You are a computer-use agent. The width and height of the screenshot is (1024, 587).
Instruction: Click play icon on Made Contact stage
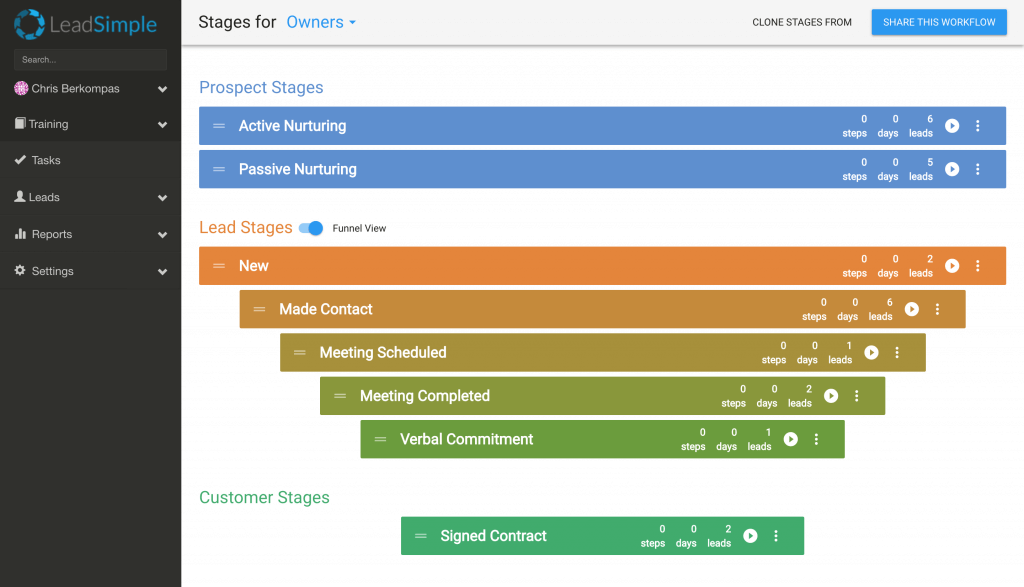click(x=912, y=309)
